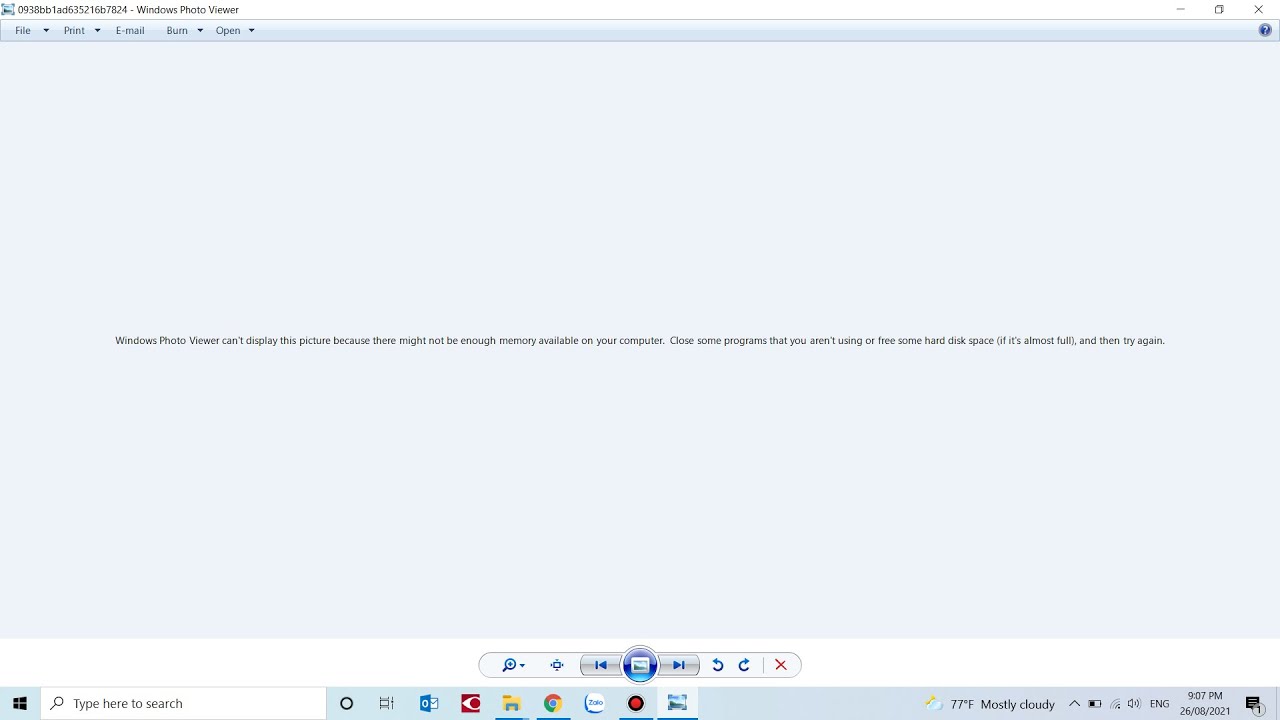Click the E-mail menu item
Image resolution: width=1280 pixels, height=720 pixels.
[130, 30]
